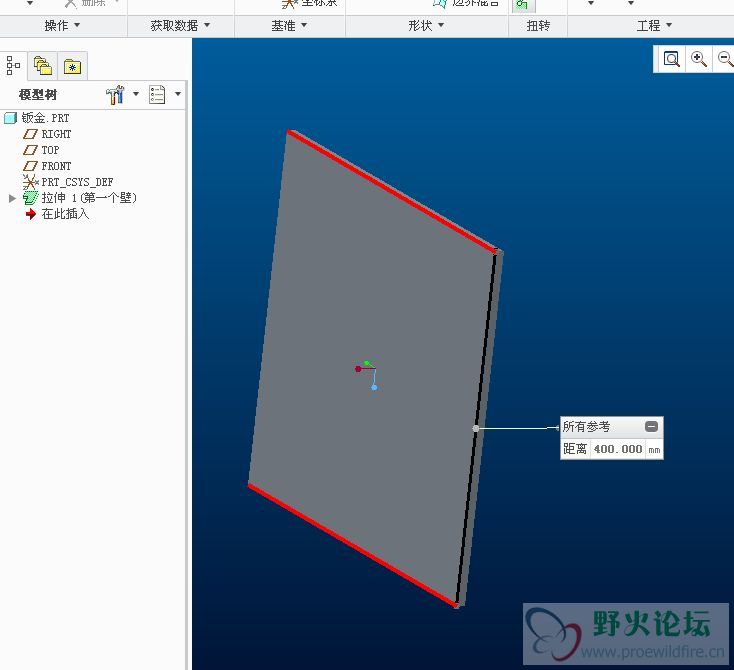Click the part cube icon beside 钣金.PRT
The width and height of the screenshot is (734, 670).
[10, 118]
